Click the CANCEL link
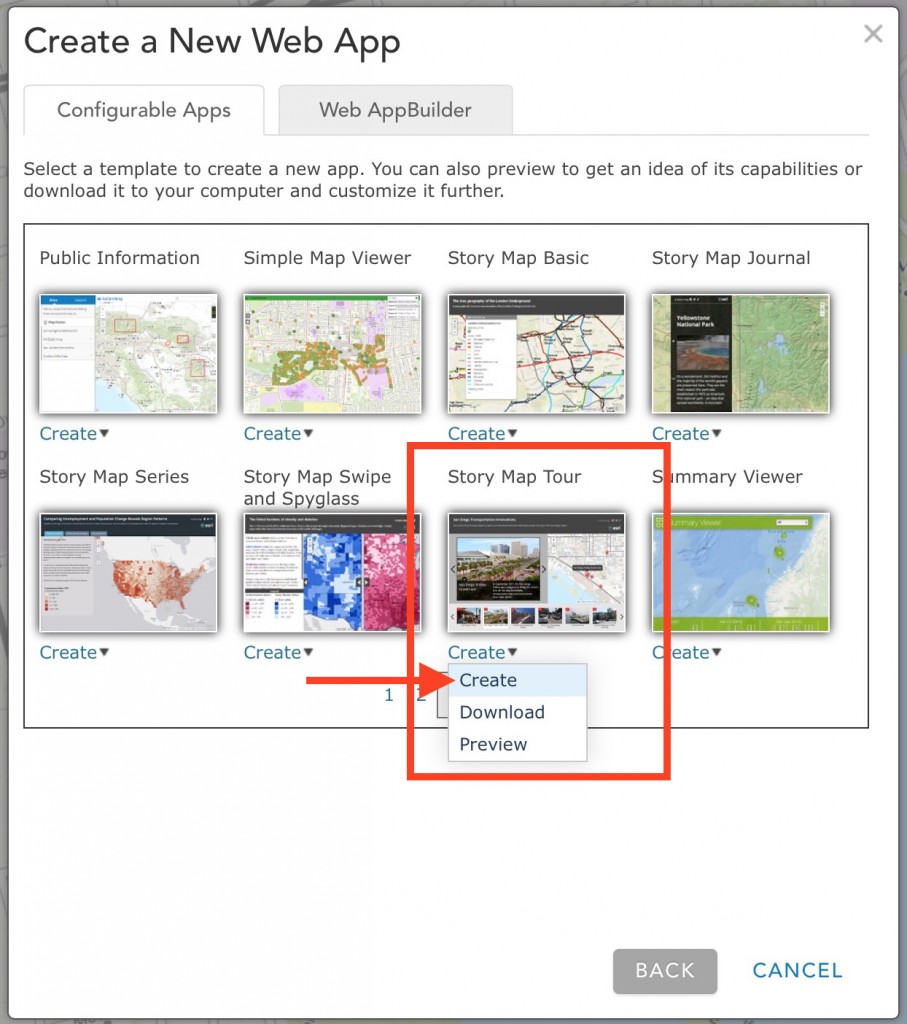 (797, 971)
